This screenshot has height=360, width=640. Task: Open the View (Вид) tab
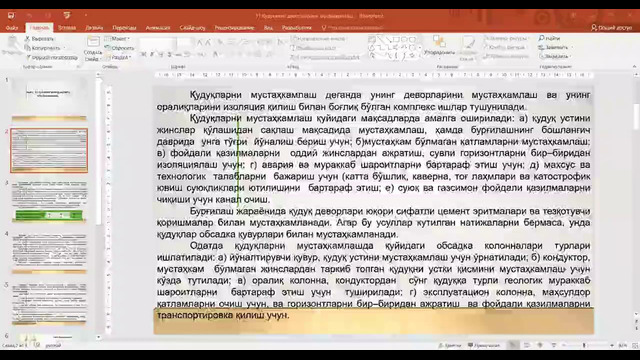pyautogui.click(x=268, y=28)
